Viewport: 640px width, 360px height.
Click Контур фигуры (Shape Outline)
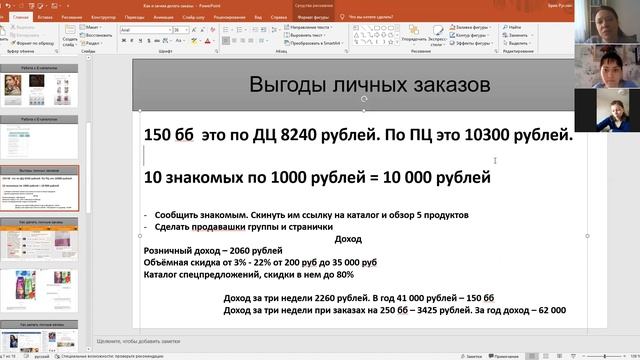(469, 35)
